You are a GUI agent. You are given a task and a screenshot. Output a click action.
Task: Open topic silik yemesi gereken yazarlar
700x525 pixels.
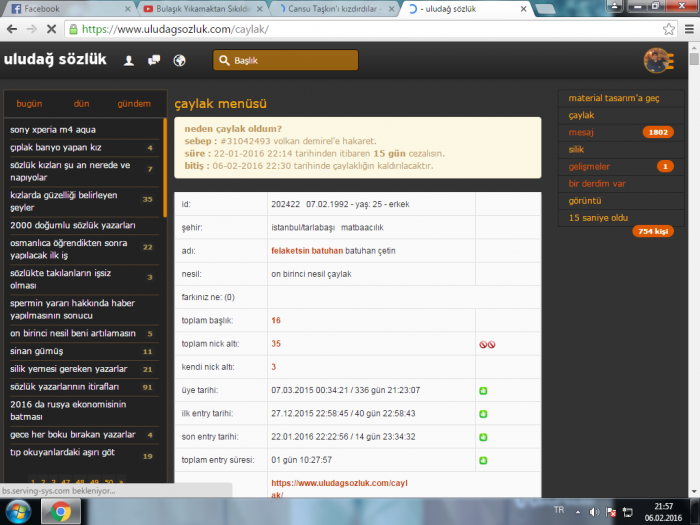click(x=69, y=369)
